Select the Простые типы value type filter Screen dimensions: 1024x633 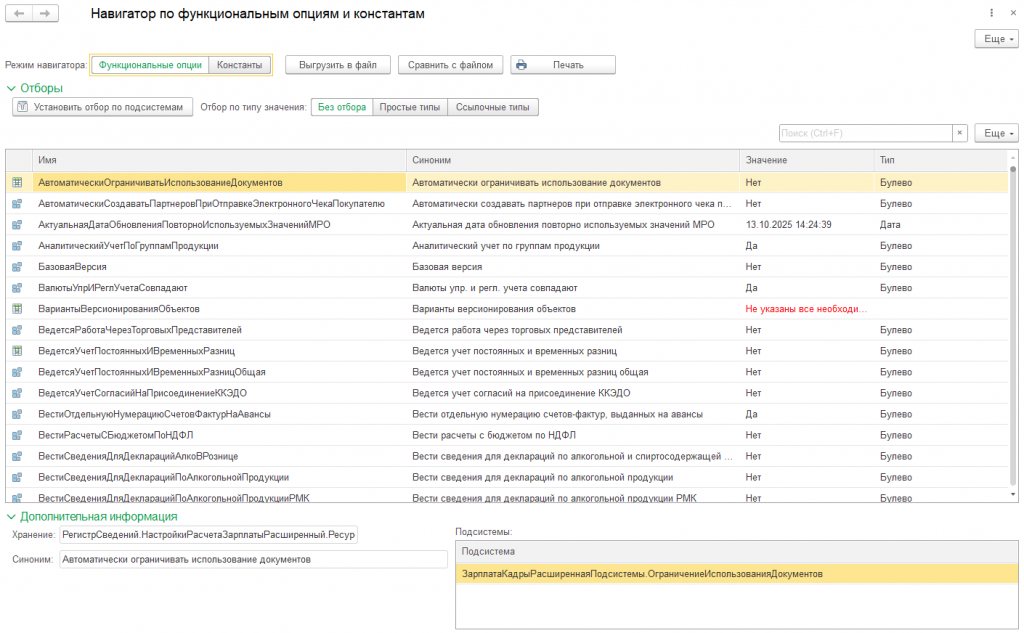[x=410, y=107]
